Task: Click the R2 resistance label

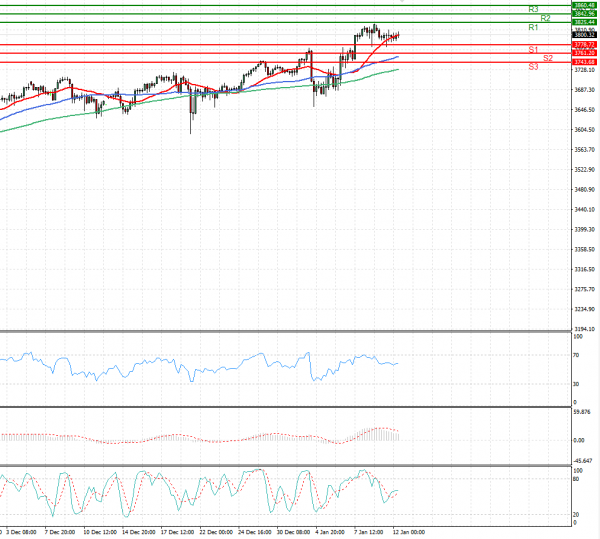Action: point(545,18)
